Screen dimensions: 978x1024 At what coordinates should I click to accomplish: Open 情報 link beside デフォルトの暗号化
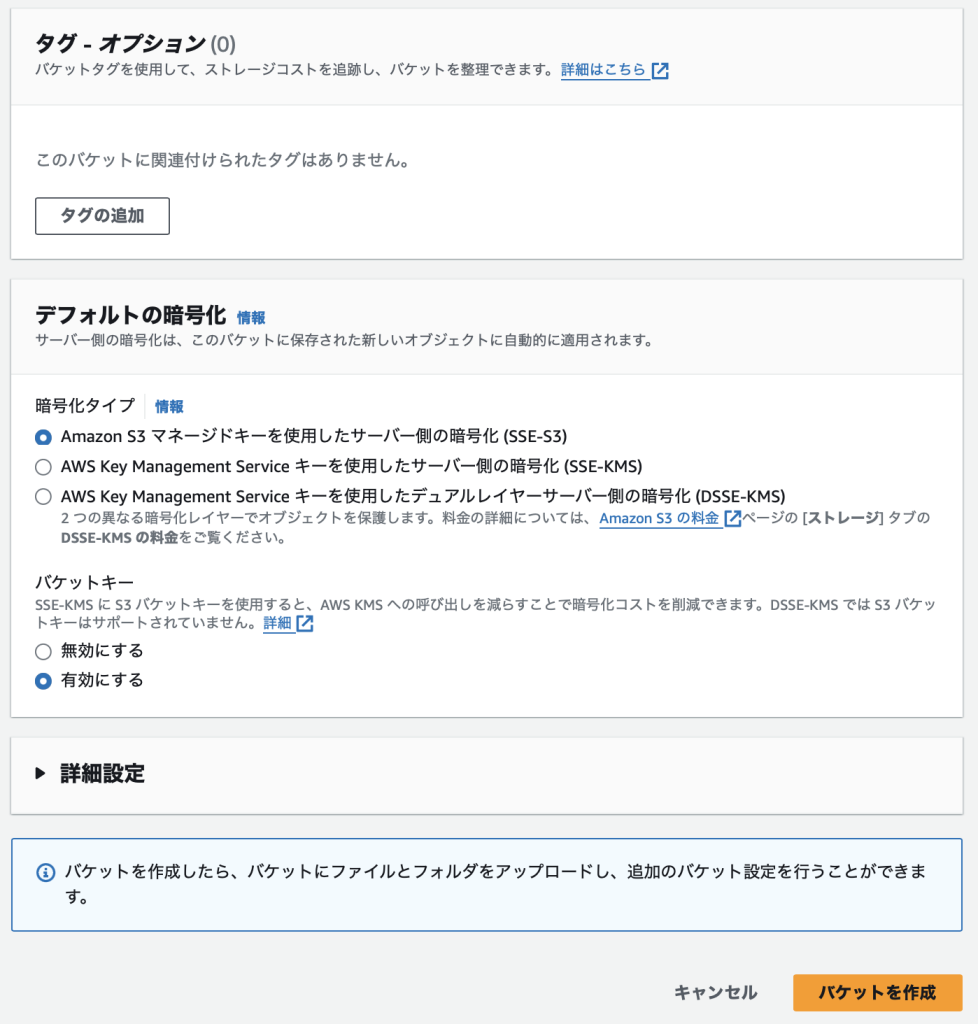251,317
